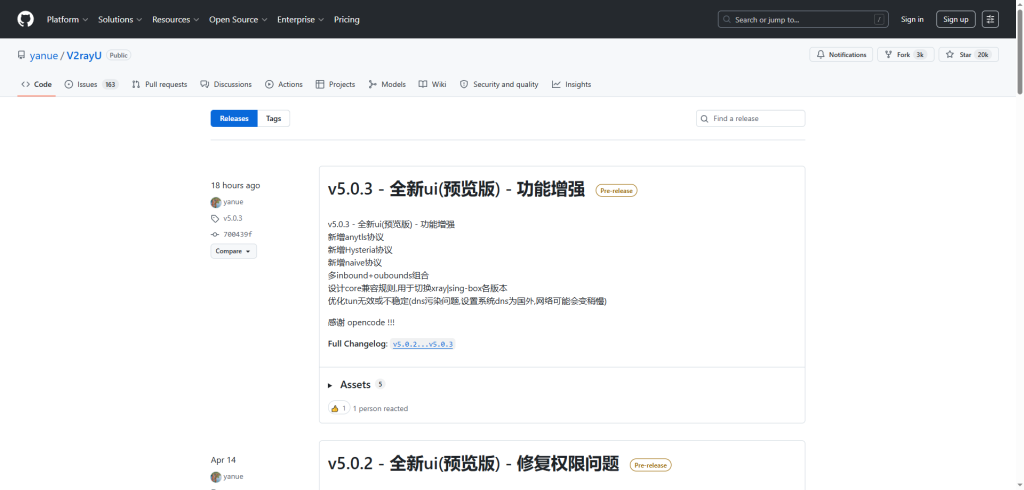Open the yanue owner link
Image resolution: width=1024 pixels, height=490 pixels.
point(44,56)
